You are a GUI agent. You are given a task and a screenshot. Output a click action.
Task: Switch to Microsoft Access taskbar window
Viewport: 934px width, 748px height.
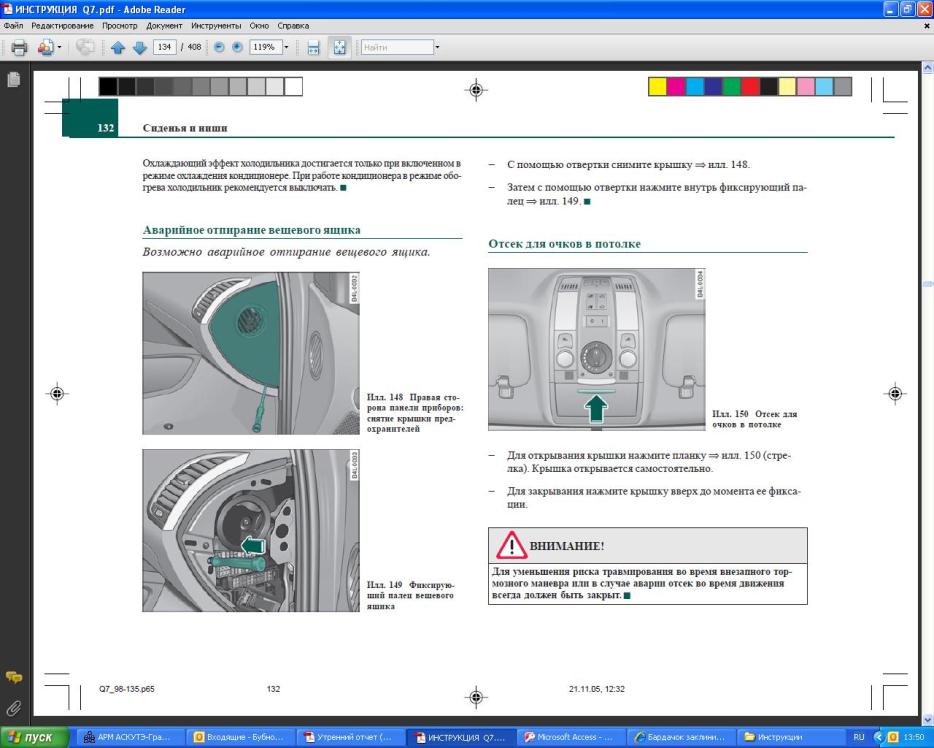(570, 737)
